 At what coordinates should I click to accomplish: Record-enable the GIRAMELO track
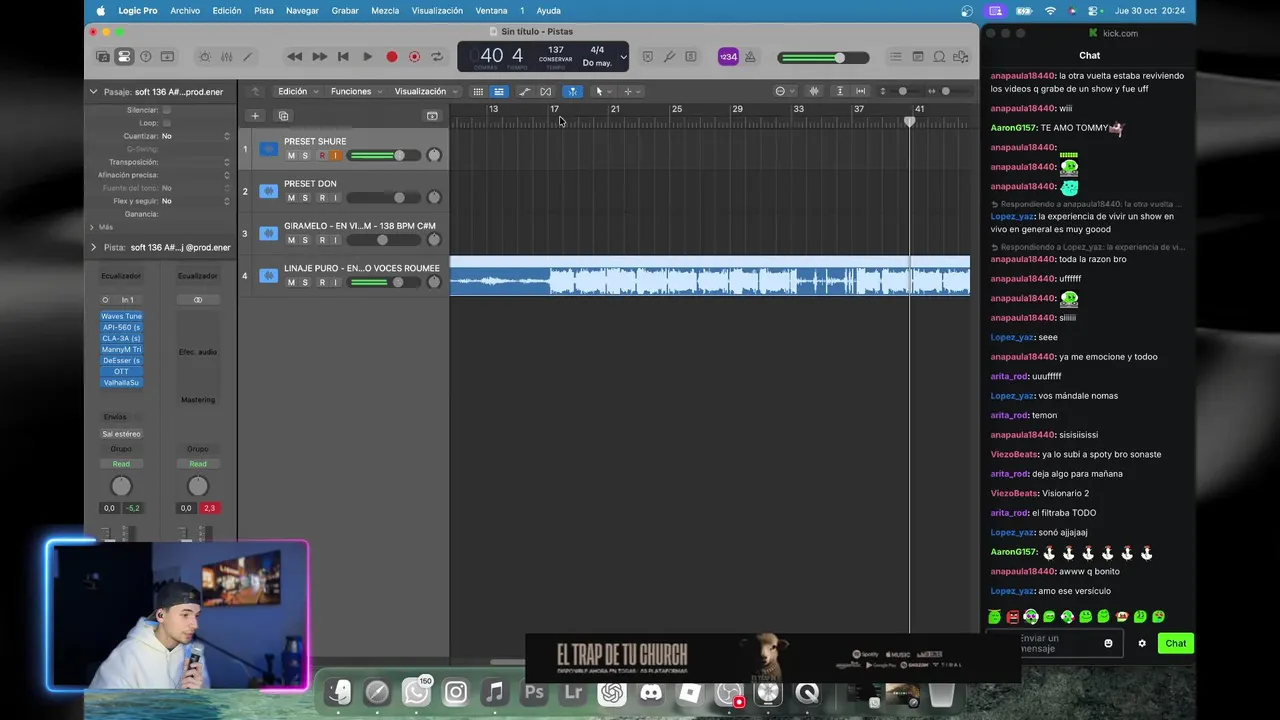(321, 240)
